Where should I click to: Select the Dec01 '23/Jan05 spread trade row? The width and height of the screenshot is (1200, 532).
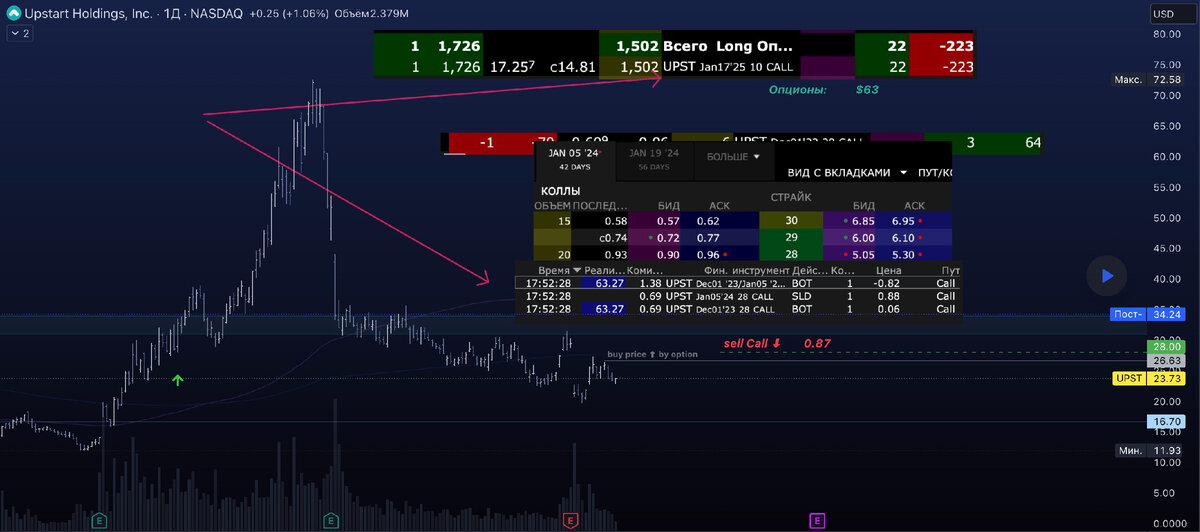click(x=740, y=284)
